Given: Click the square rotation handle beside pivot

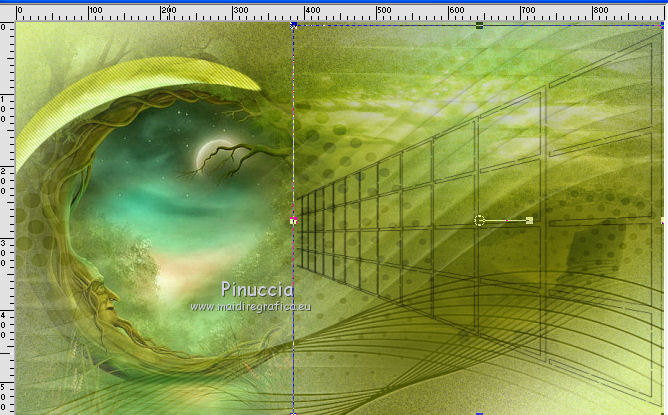Looking at the screenshot, I should point(530,220).
